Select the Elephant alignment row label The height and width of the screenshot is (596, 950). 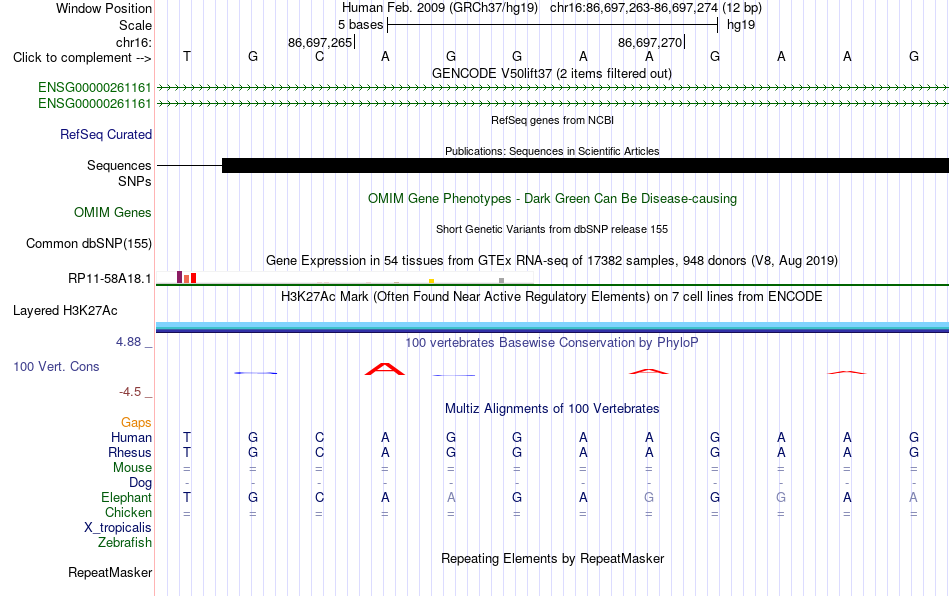tap(126, 497)
